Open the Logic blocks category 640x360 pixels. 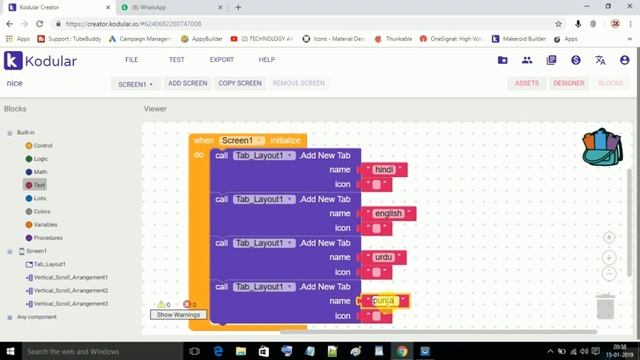(x=37, y=159)
